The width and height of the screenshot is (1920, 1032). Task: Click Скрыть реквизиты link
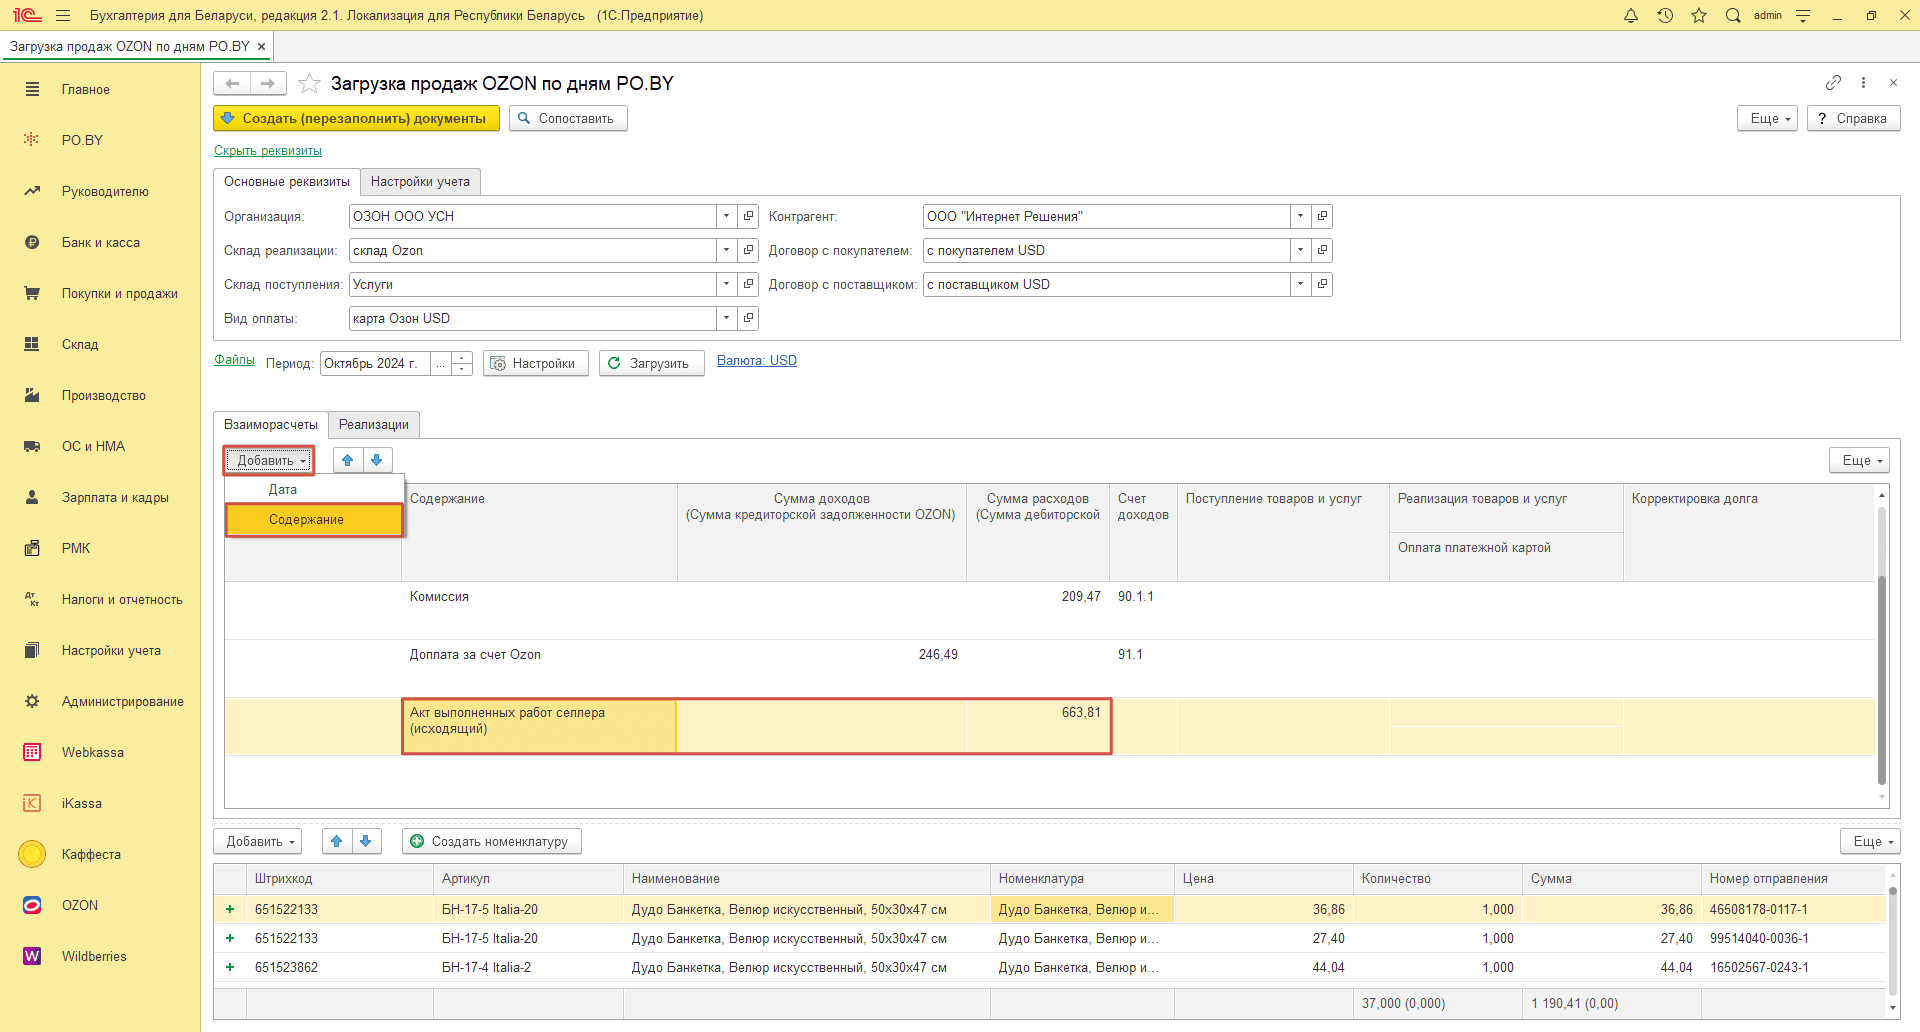268,151
